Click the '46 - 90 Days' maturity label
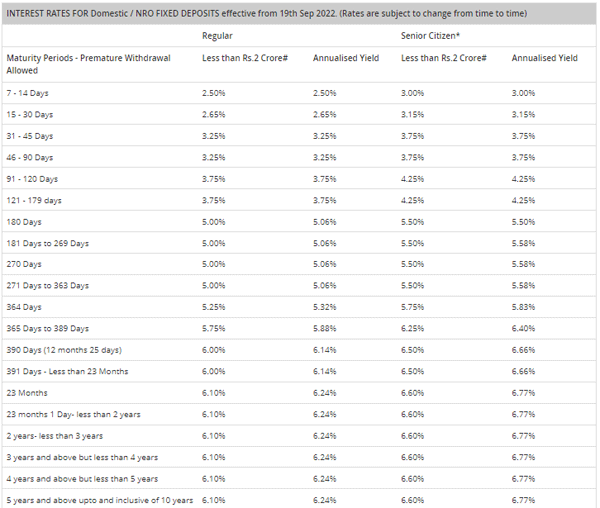 pyautogui.click(x=30, y=157)
